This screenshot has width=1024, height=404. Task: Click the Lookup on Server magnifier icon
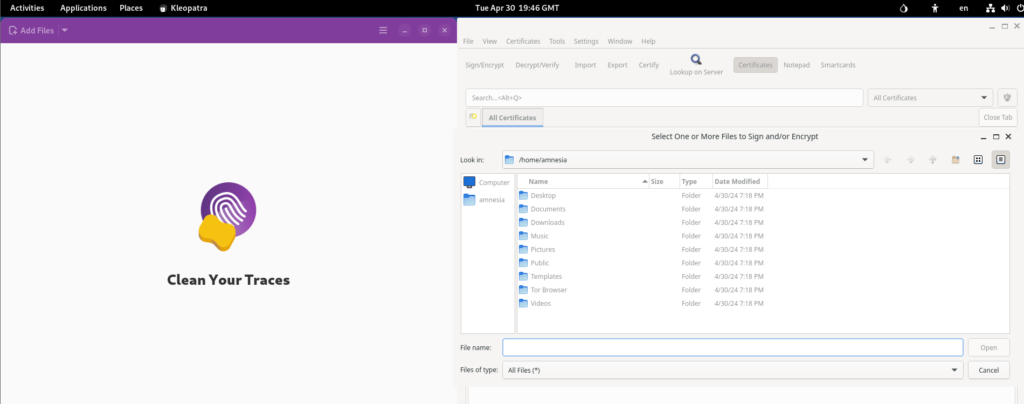(695, 60)
